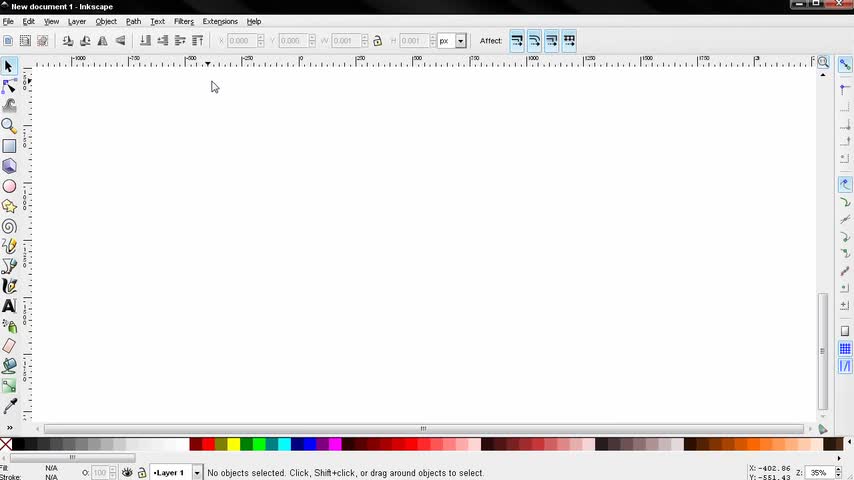Open the Layer menu
Image resolution: width=854 pixels, height=480 pixels.
[x=77, y=21]
